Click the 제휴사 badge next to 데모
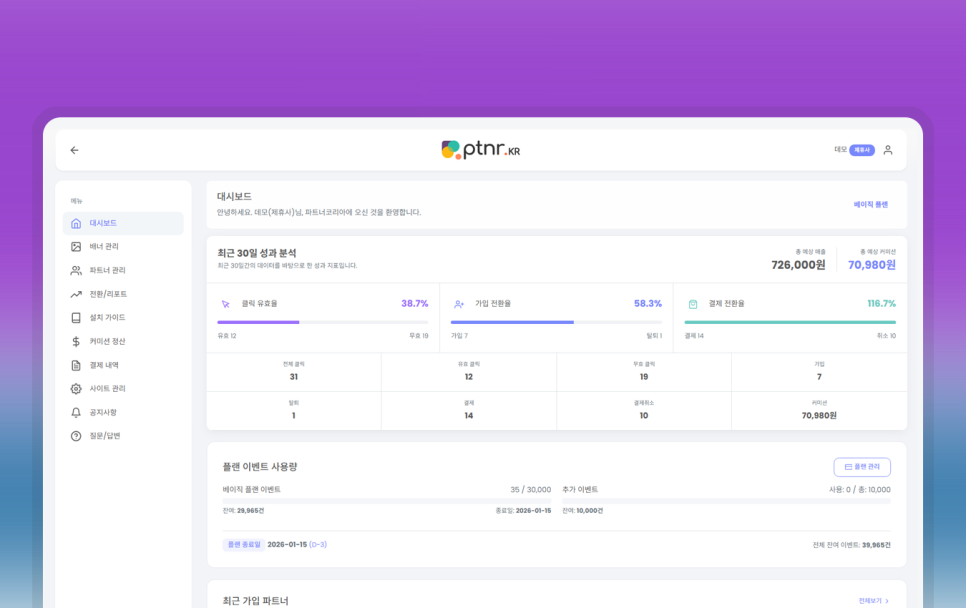The width and height of the screenshot is (966, 608). click(862, 150)
